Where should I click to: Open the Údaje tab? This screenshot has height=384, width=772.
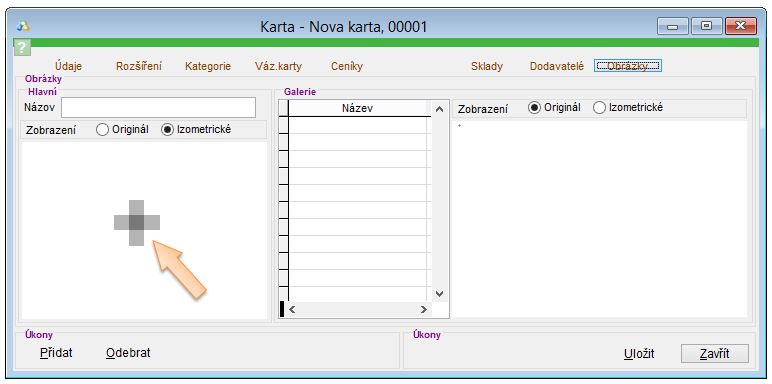[x=68, y=66]
